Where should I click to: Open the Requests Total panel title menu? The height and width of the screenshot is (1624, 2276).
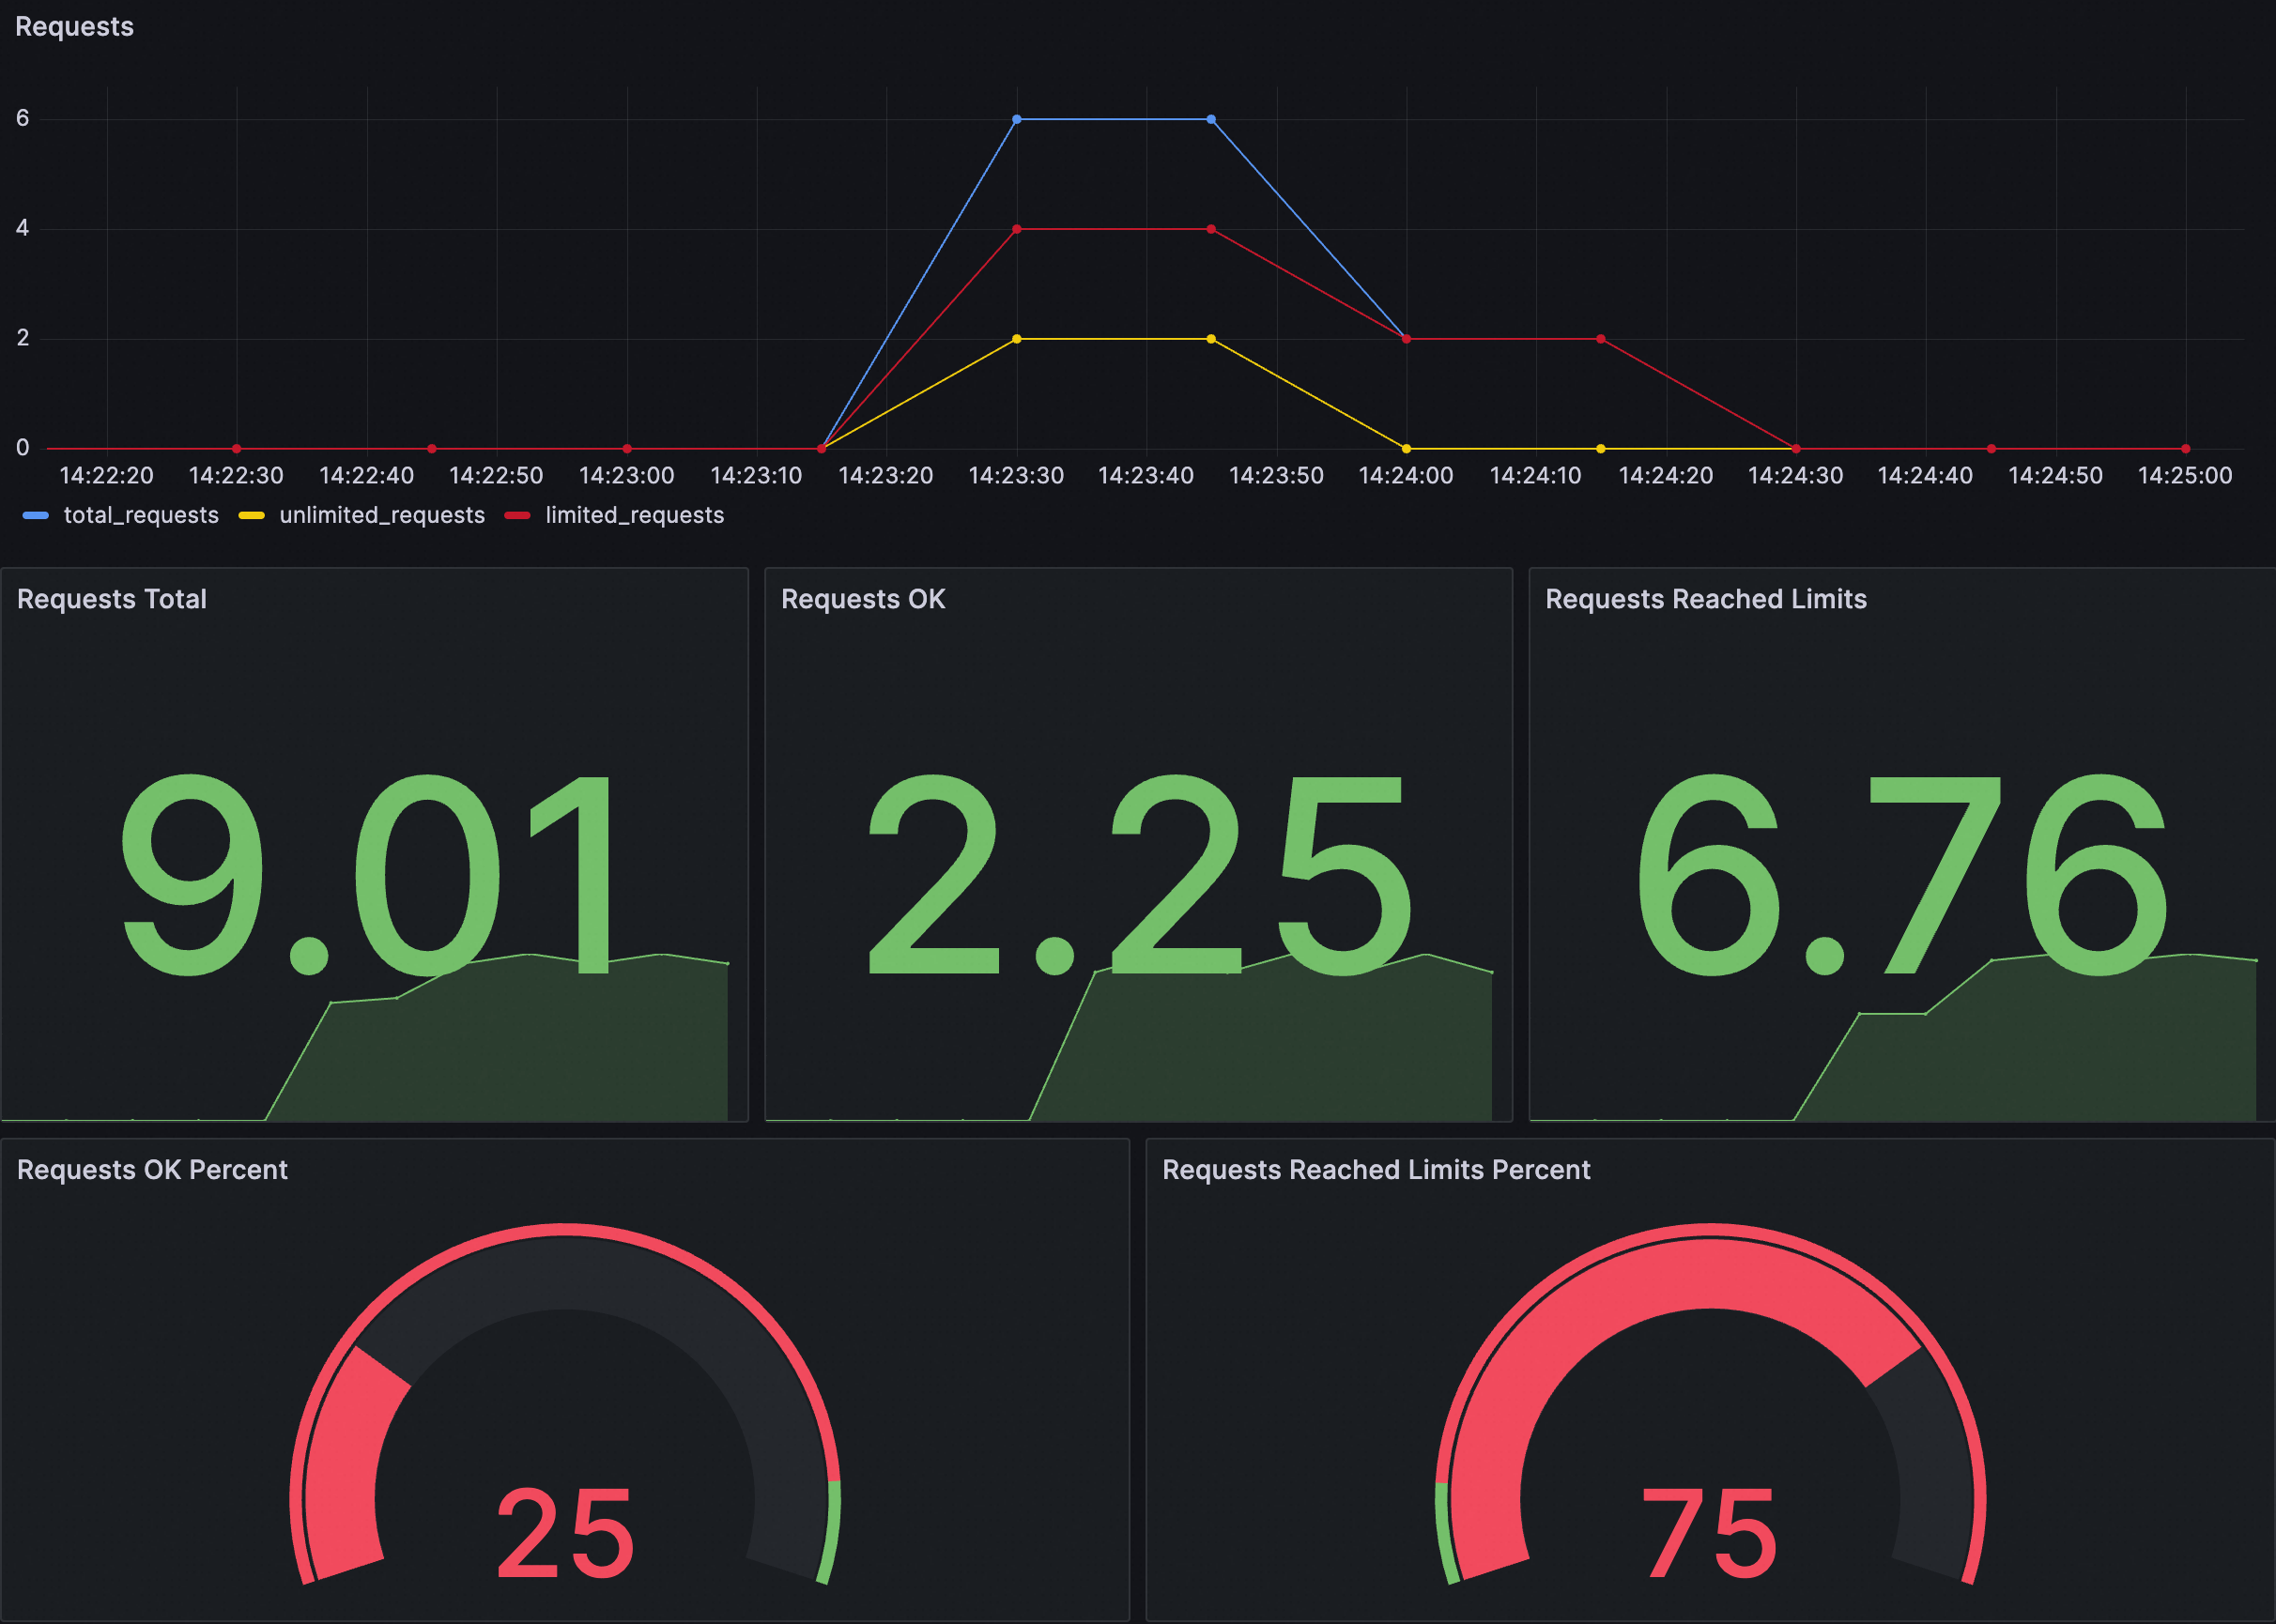[x=112, y=599]
